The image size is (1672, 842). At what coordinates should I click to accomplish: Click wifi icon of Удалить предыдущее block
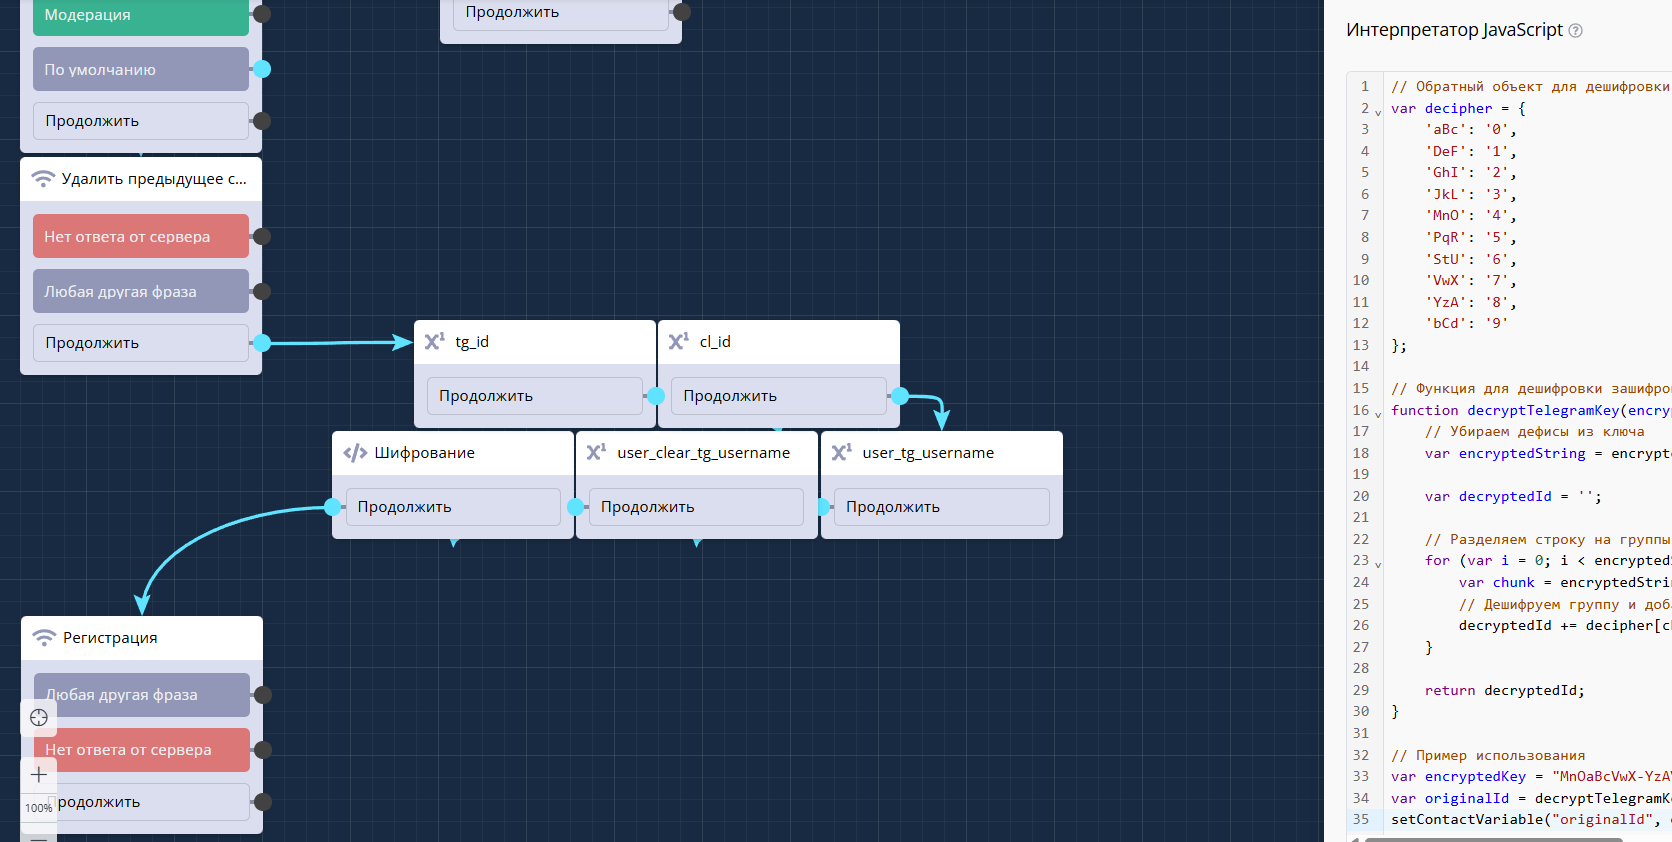tap(43, 179)
